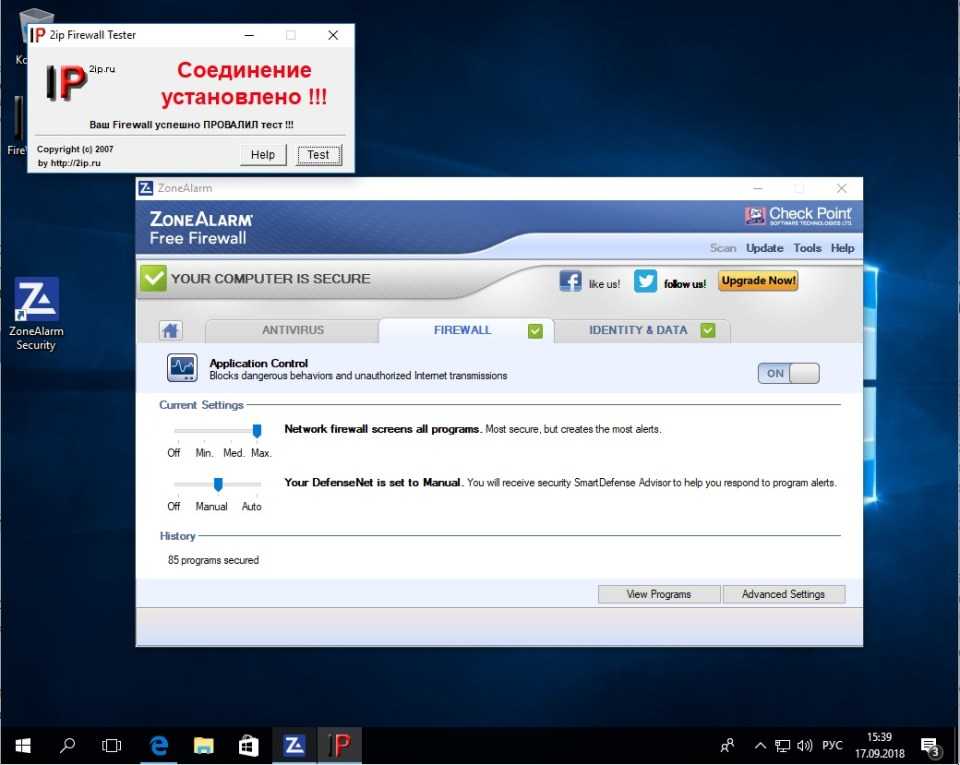Click the View Programs button

pyautogui.click(x=658, y=594)
